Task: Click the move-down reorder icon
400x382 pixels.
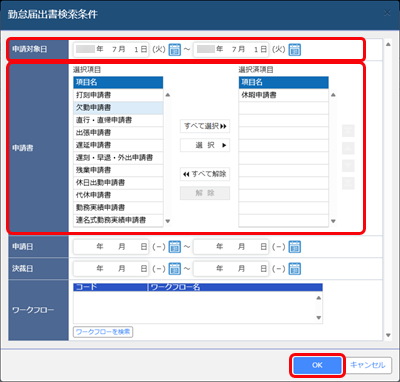Action: click(348, 166)
